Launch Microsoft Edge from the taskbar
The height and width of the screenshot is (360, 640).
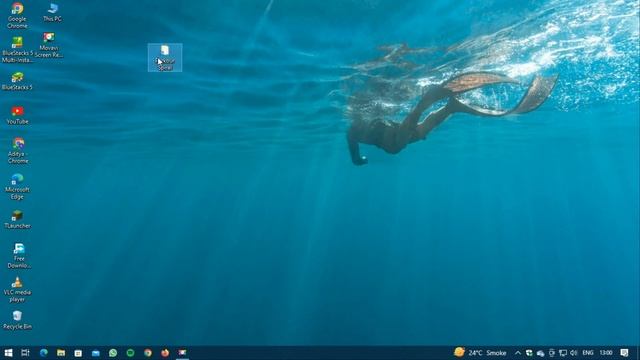coord(43,353)
